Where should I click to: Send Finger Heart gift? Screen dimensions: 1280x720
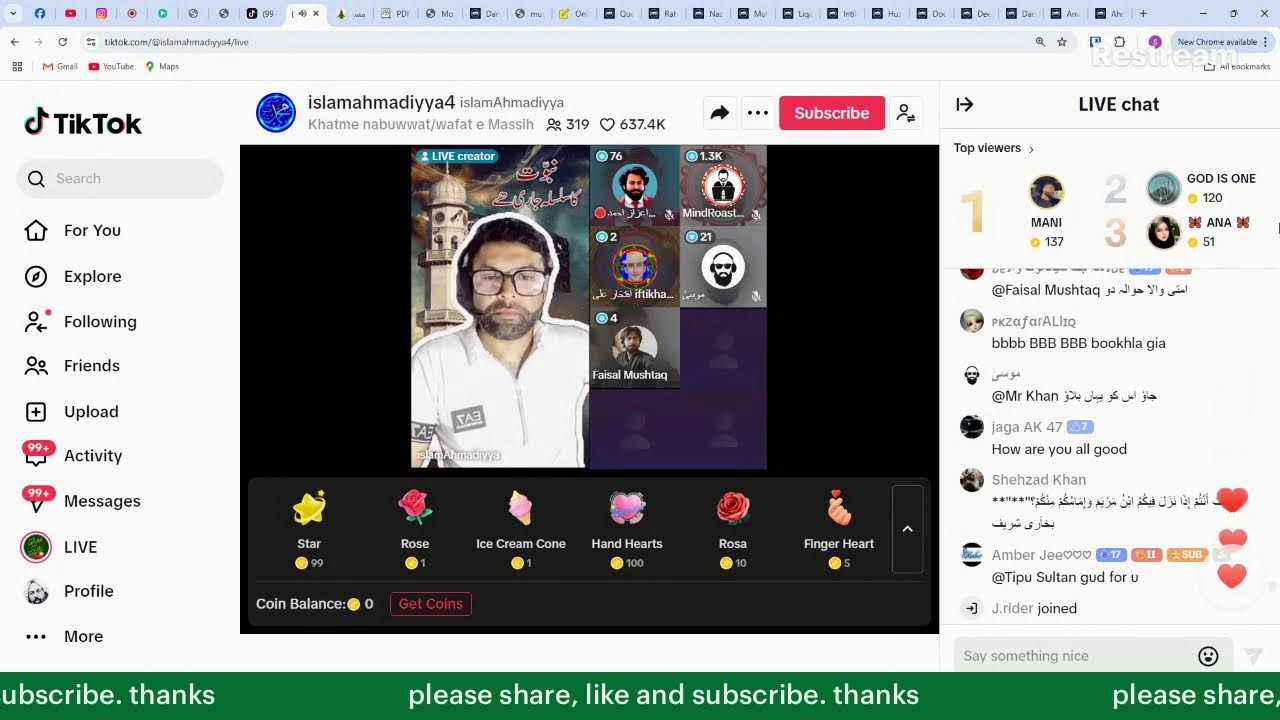[839, 529]
